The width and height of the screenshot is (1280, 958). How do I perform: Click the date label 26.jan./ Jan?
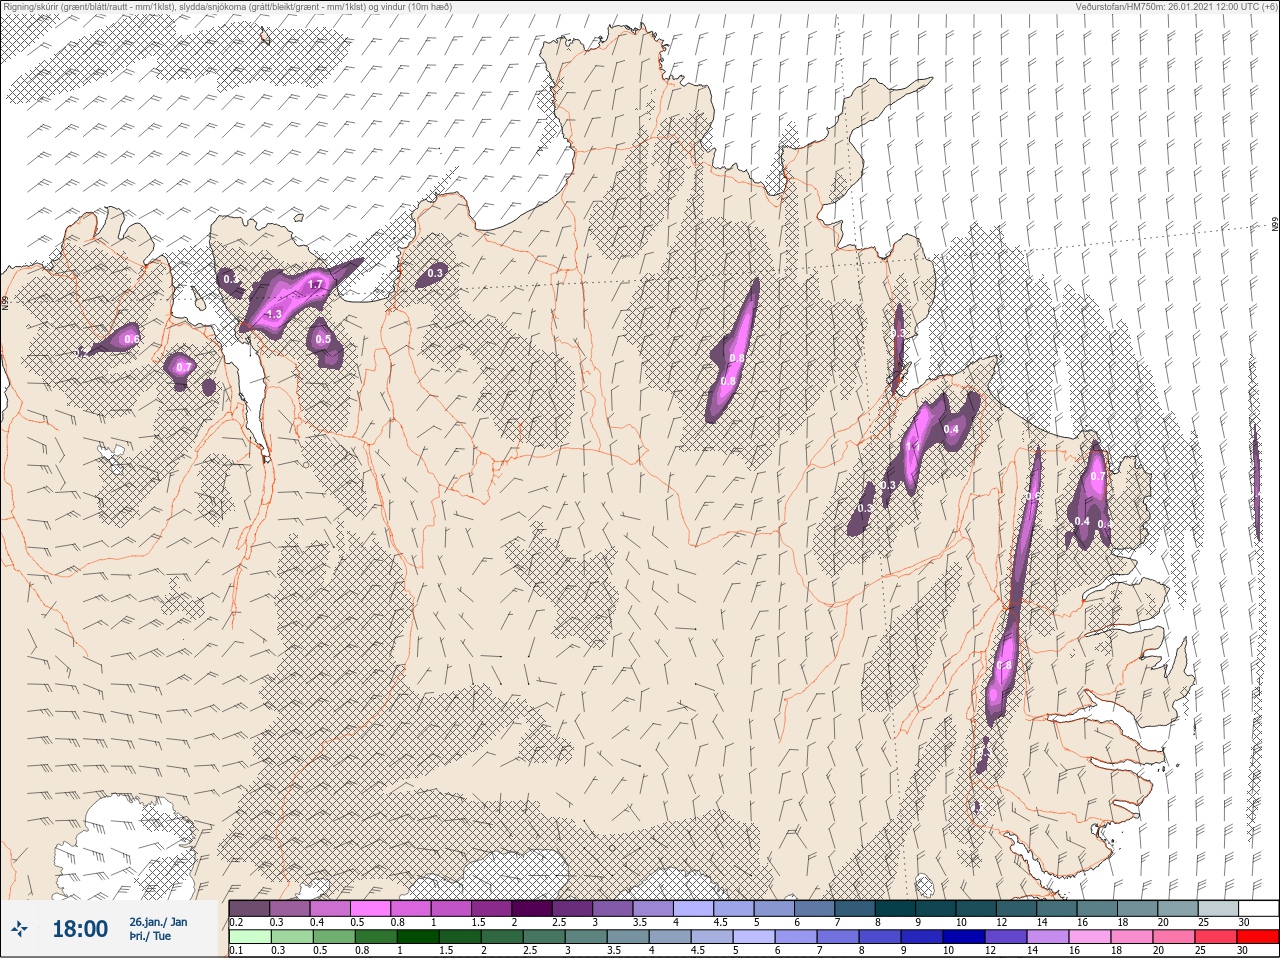tap(158, 922)
